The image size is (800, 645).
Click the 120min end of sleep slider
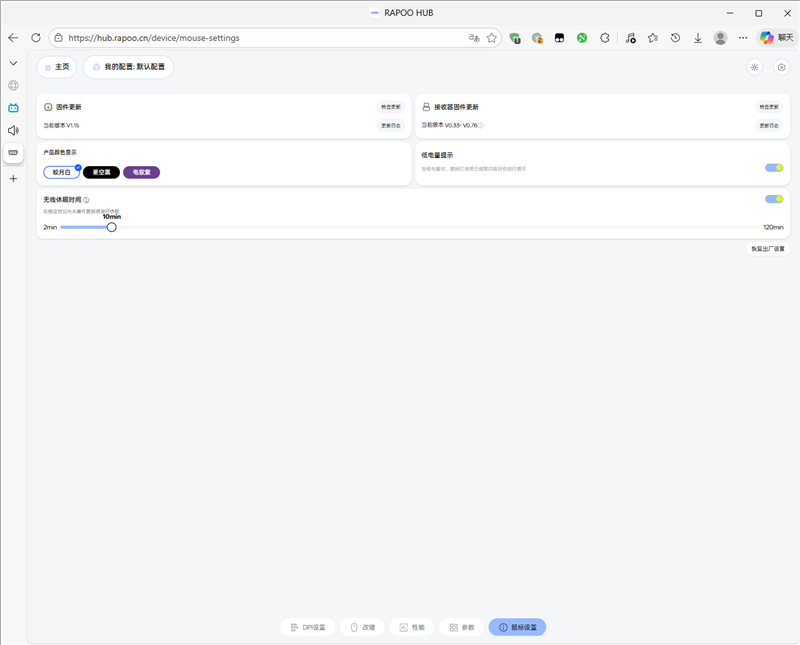[773, 227]
